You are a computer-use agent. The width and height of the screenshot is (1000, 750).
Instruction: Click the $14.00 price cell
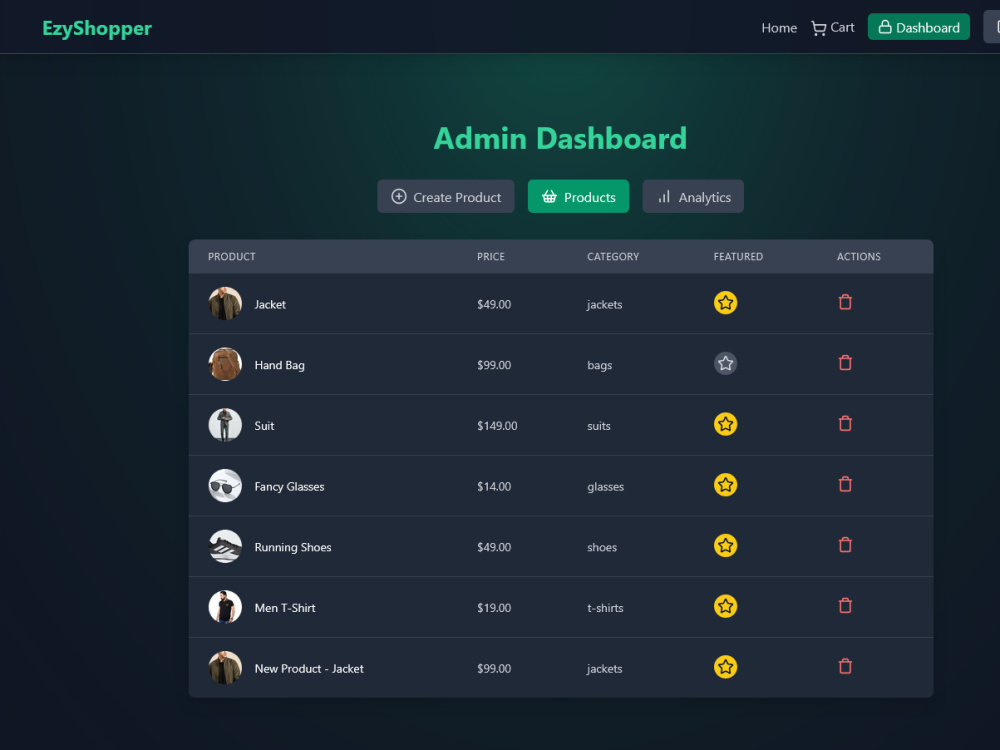pos(494,487)
